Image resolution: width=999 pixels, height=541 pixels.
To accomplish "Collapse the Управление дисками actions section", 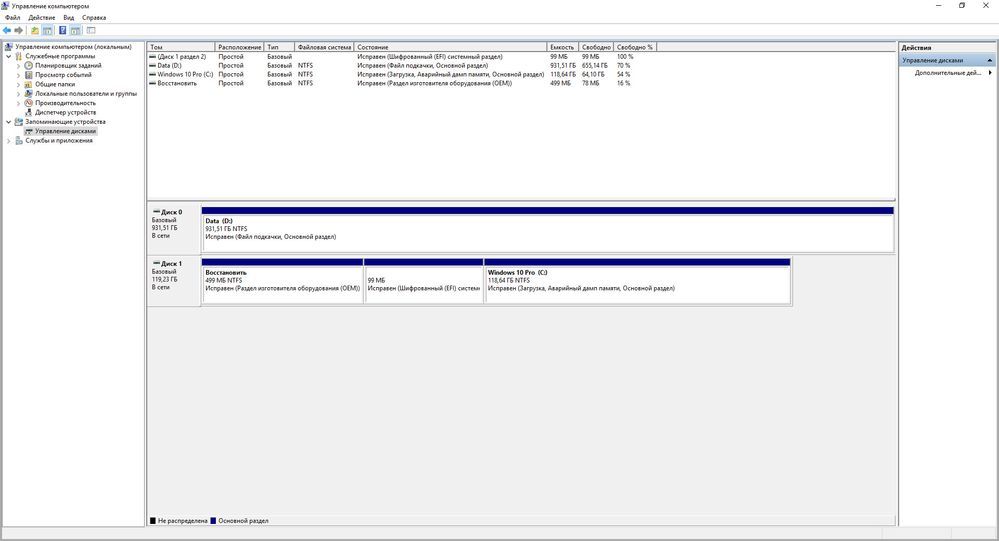I will tap(990, 60).
